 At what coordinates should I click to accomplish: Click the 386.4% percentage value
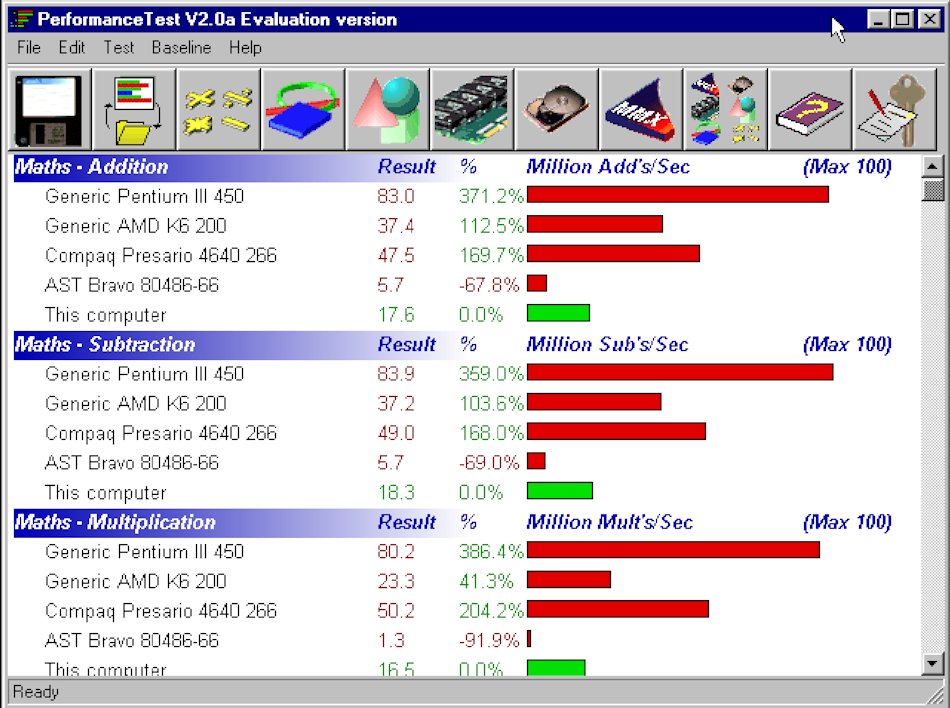tap(491, 552)
